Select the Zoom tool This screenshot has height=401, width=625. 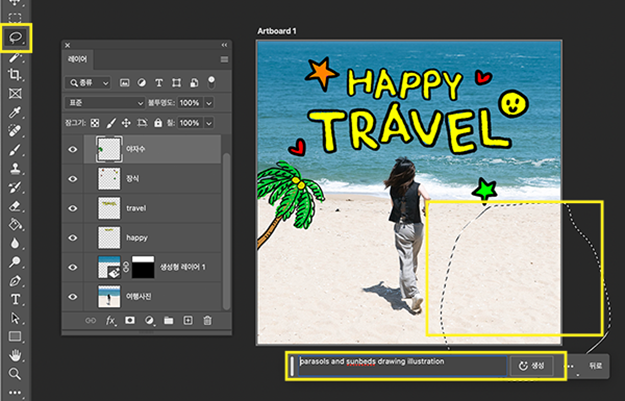16,374
